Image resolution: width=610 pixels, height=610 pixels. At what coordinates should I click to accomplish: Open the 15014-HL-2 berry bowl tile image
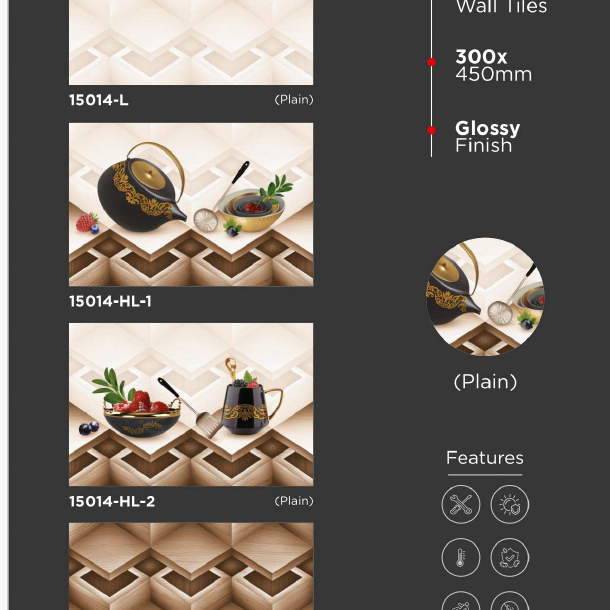coord(191,405)
